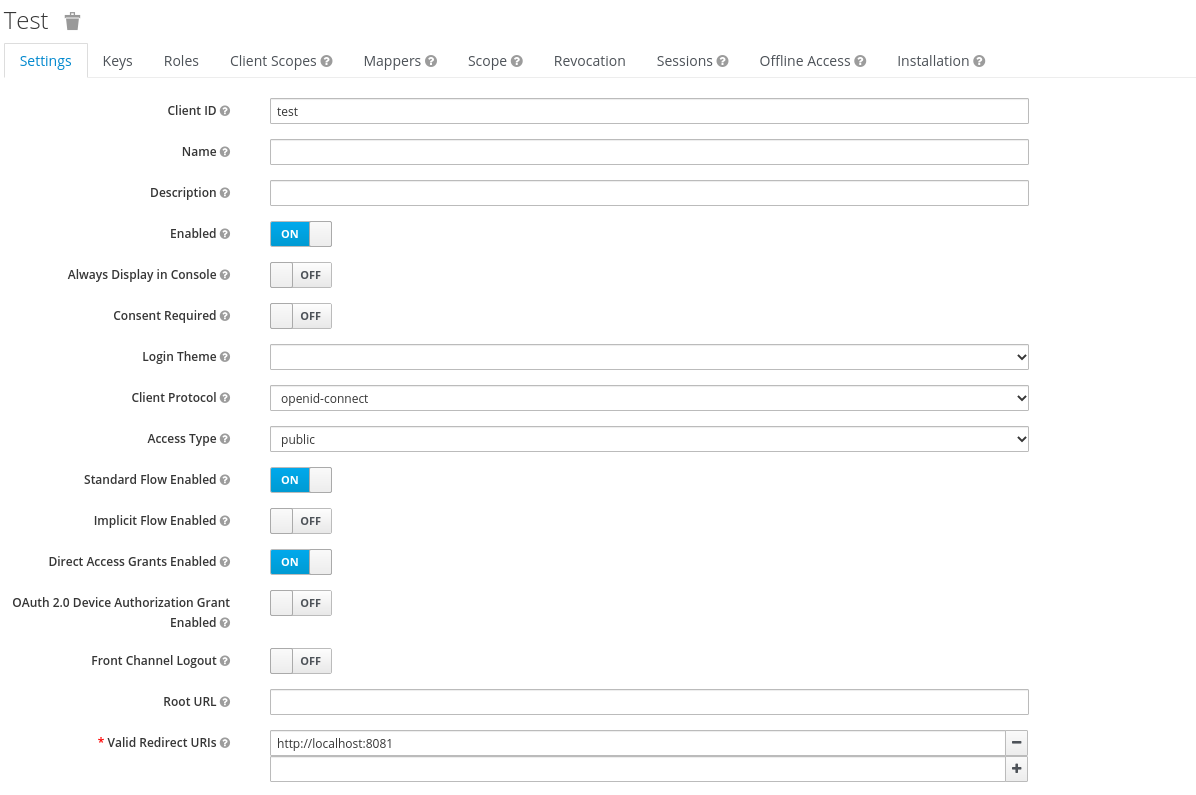
Task: Click the help icon beside Client ID
Action: pos(225,111)
